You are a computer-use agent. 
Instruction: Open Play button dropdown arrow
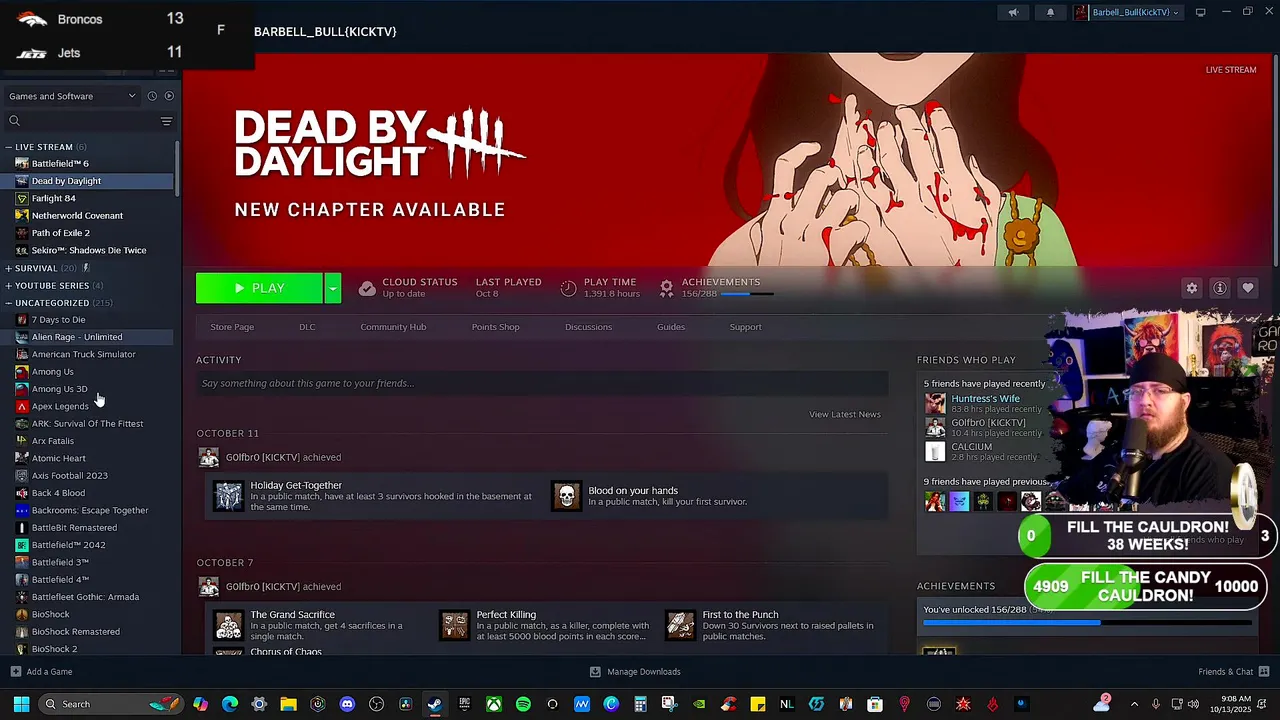point(332,288)
